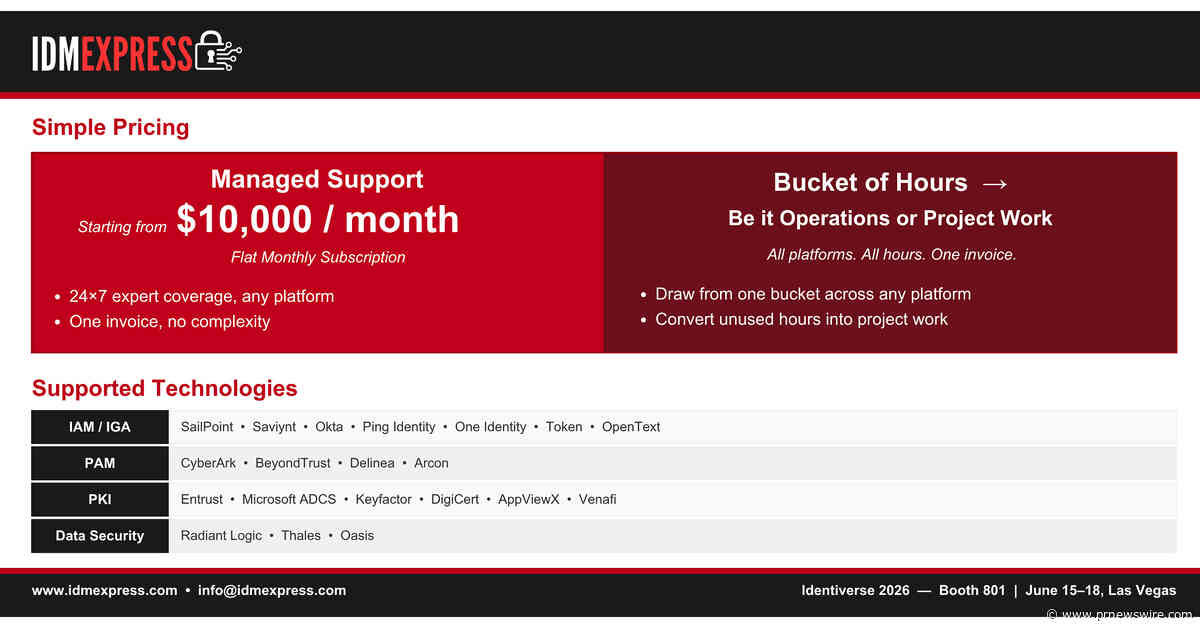Viewport: 1200px width, 628px height.
Task: Click Arcon in the PAM row
Action: pos(431,463)
